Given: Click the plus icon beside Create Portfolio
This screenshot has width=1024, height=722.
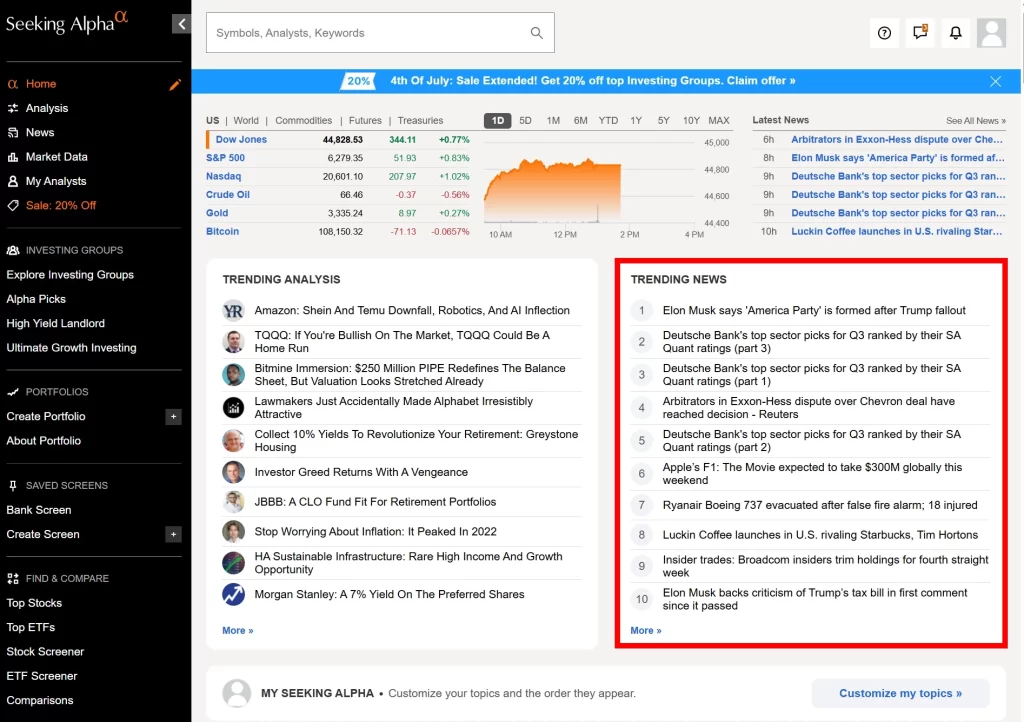Looking at the screenshot, I should tap(173, 417).
